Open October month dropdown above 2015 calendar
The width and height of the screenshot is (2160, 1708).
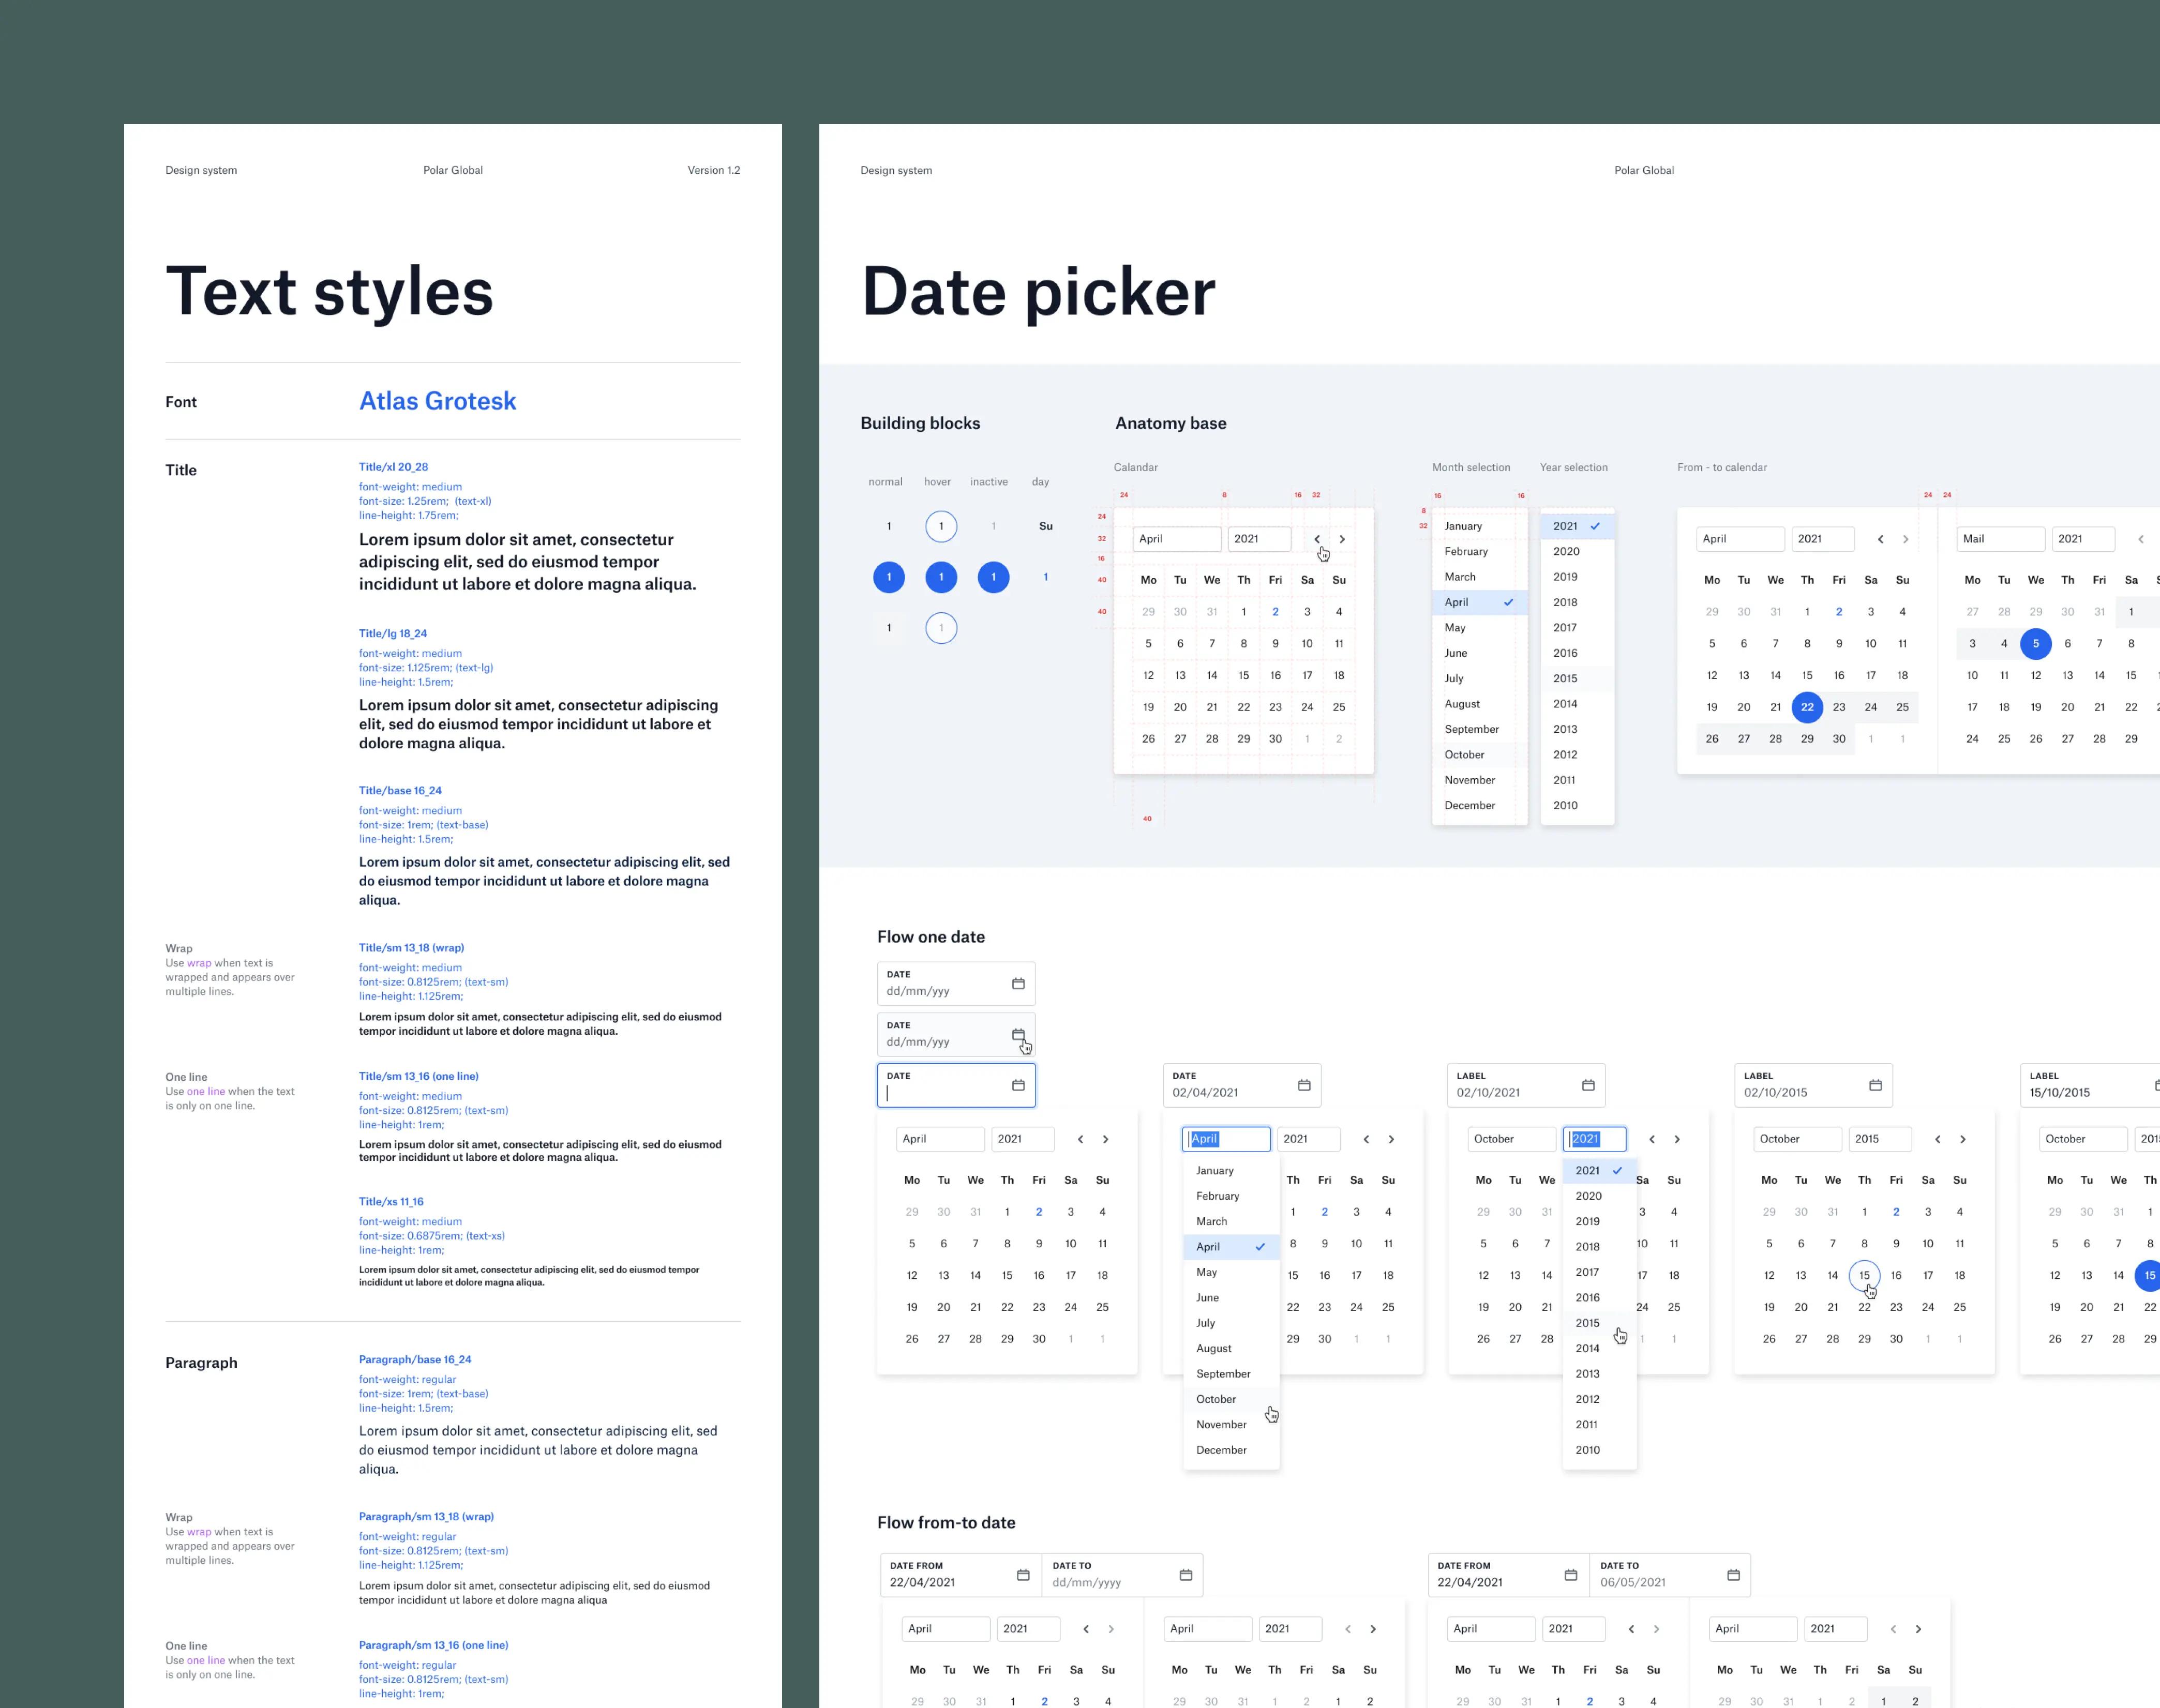(x=1797, y=1139)
